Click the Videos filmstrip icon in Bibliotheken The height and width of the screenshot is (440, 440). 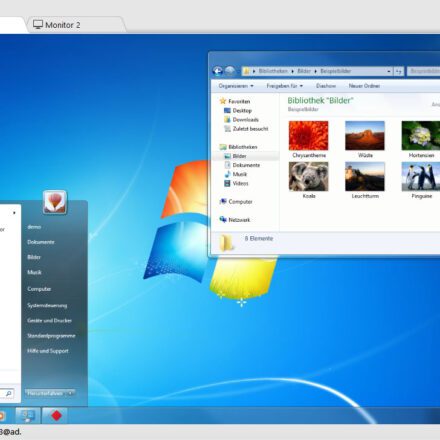[227, 183]
